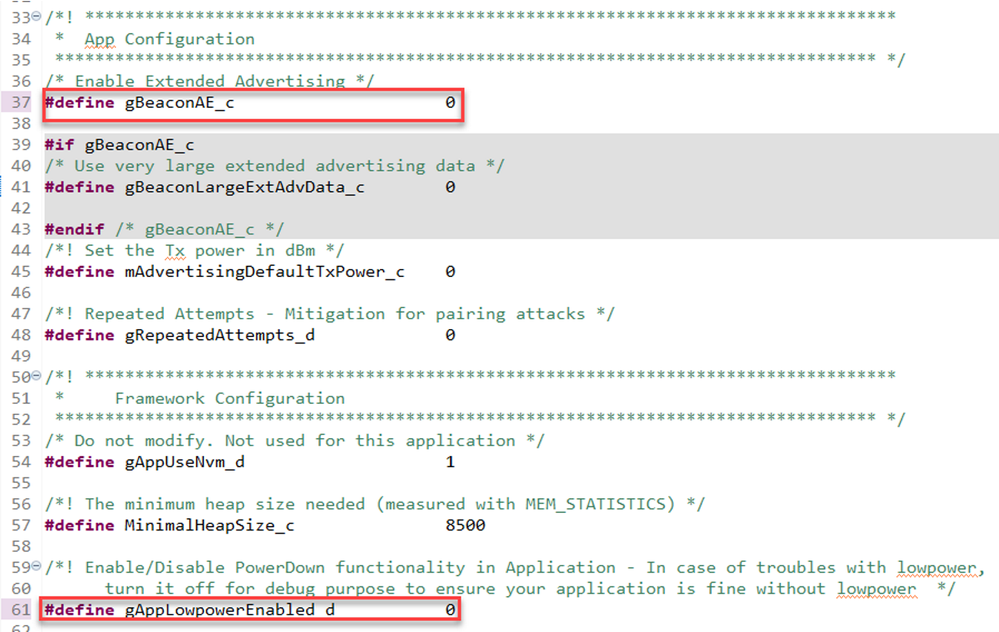Click mAdvertisingDefaultTxPower_c identifier
This screenshot has width=999, height=632.
click(x=264, y=272)
